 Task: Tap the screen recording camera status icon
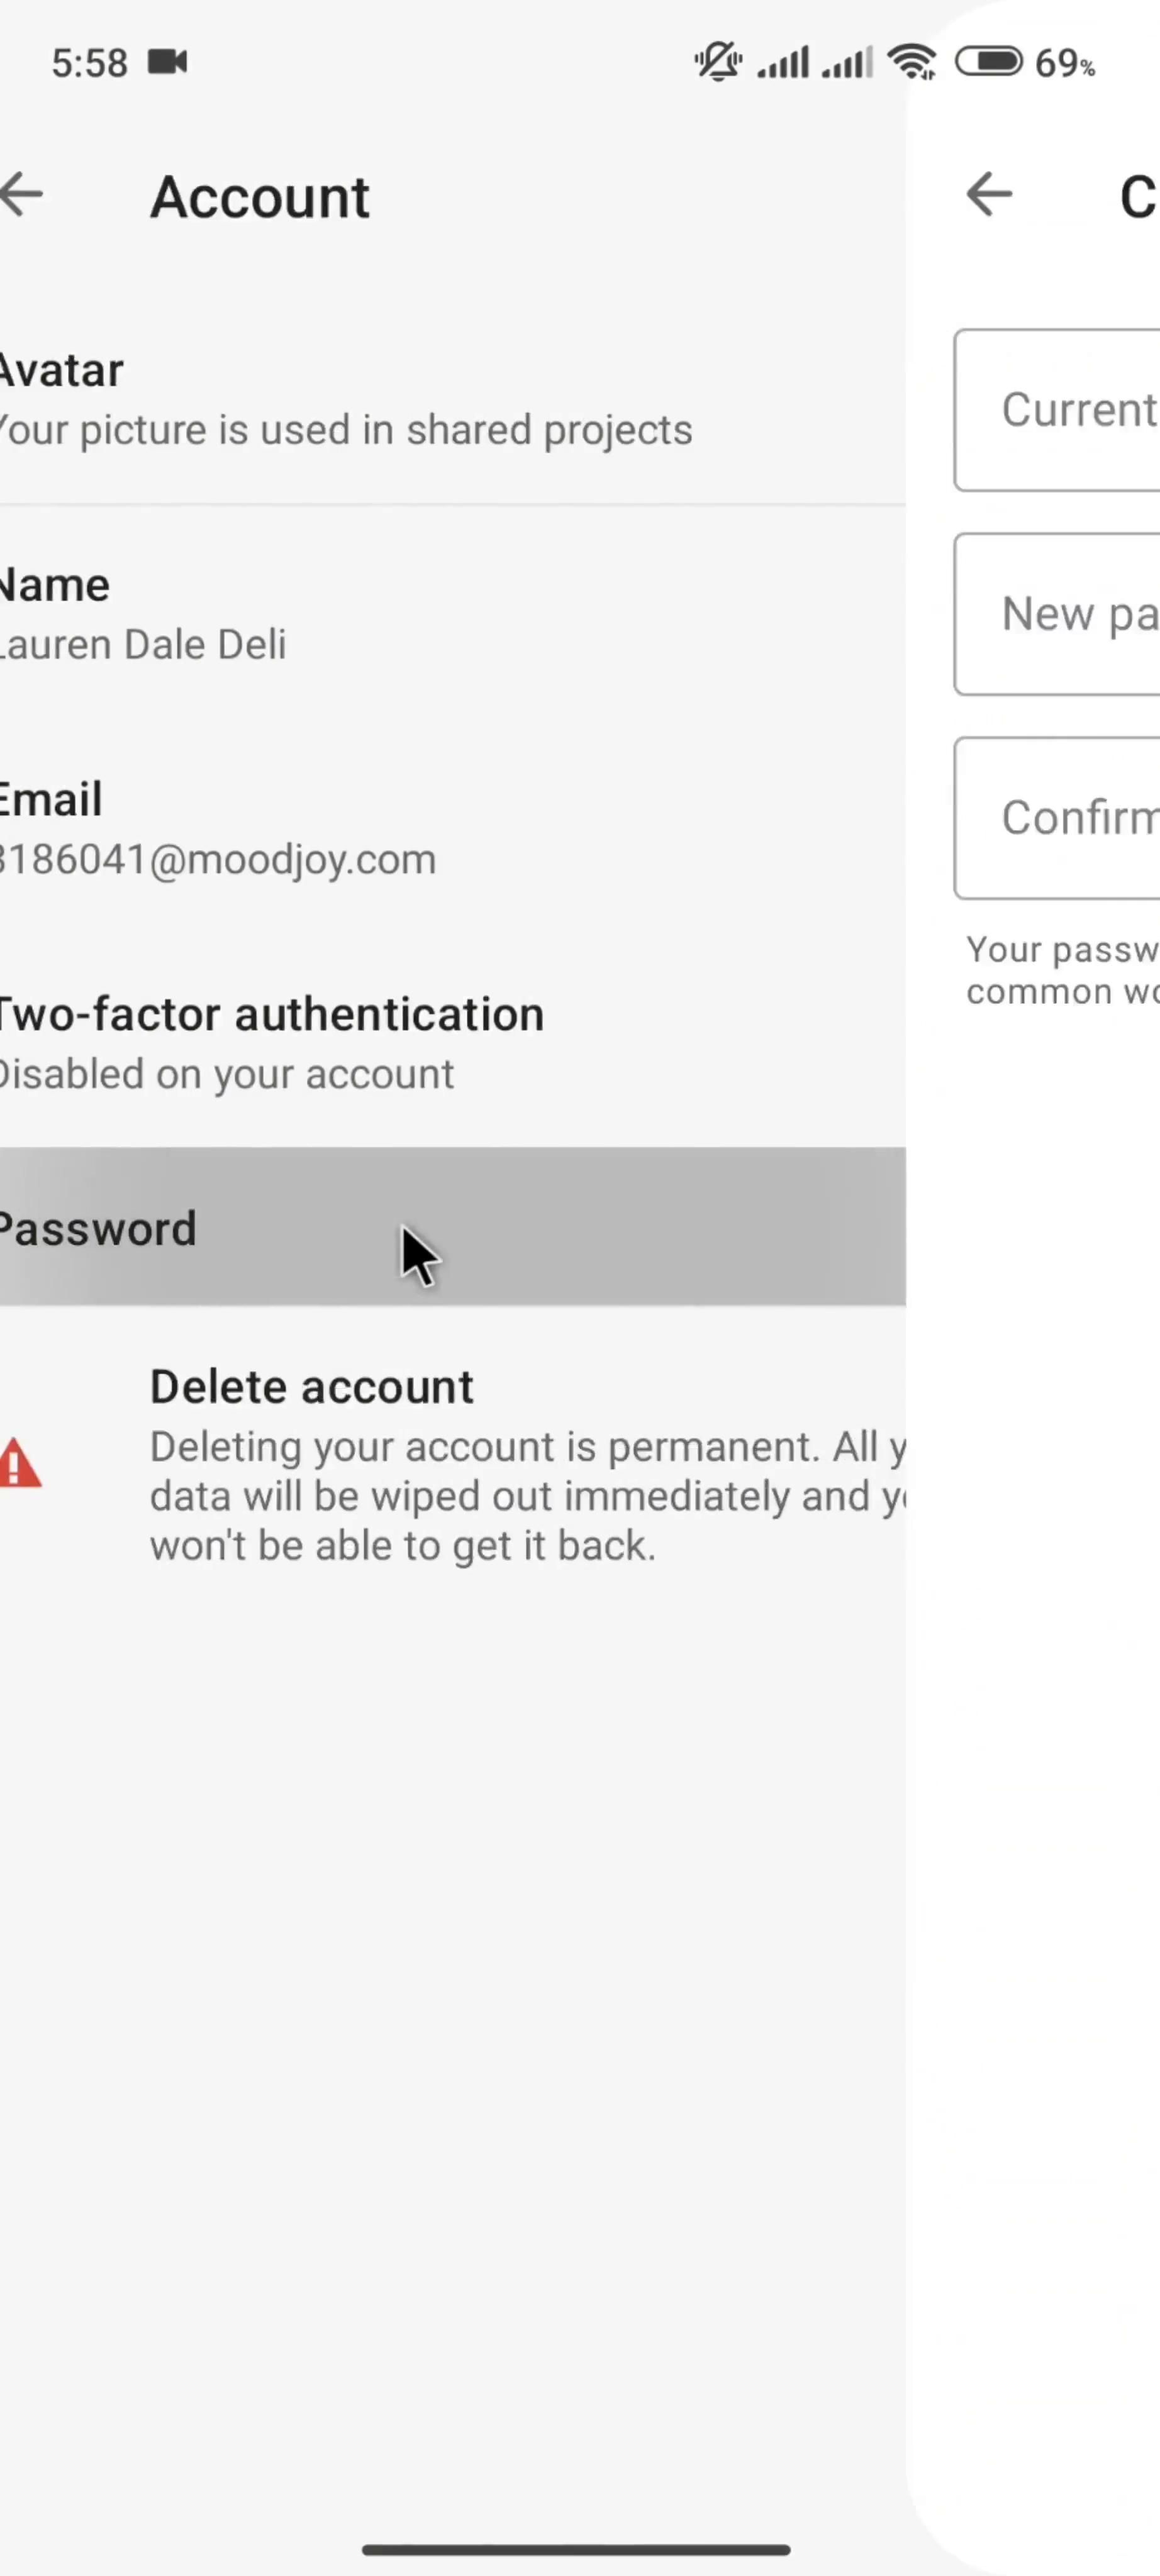point(168,62)
